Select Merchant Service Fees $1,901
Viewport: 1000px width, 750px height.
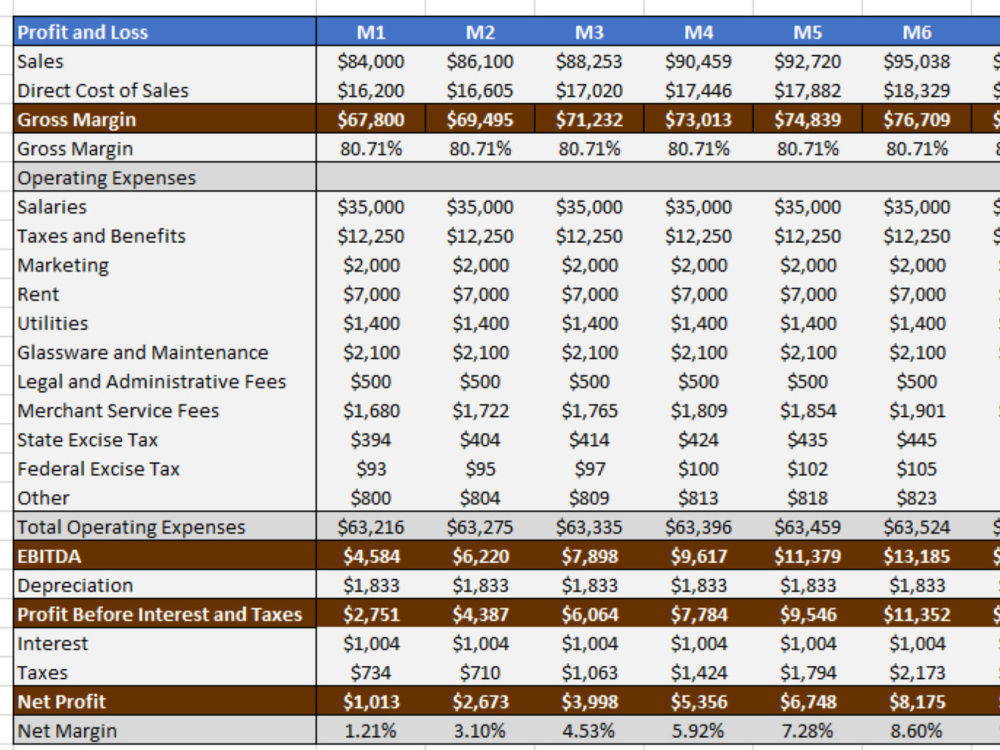tap(916, 411)
